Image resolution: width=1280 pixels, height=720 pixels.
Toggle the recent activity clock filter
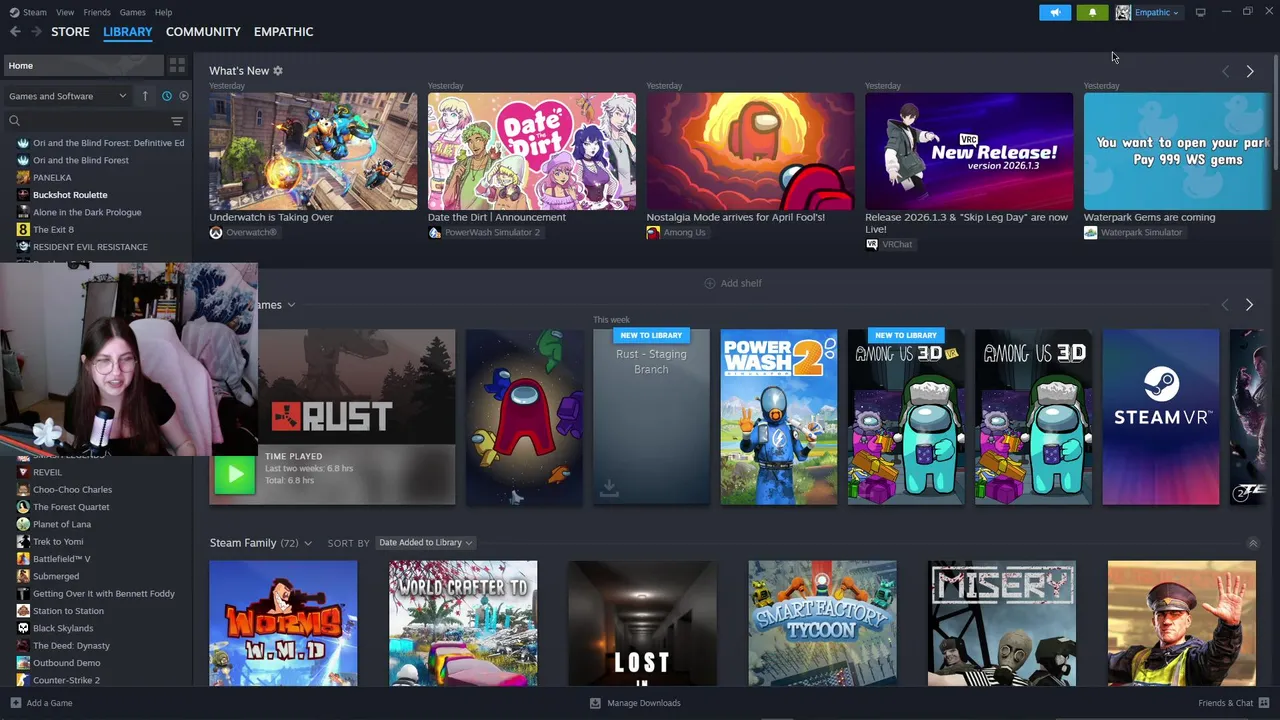click(167, 96)
